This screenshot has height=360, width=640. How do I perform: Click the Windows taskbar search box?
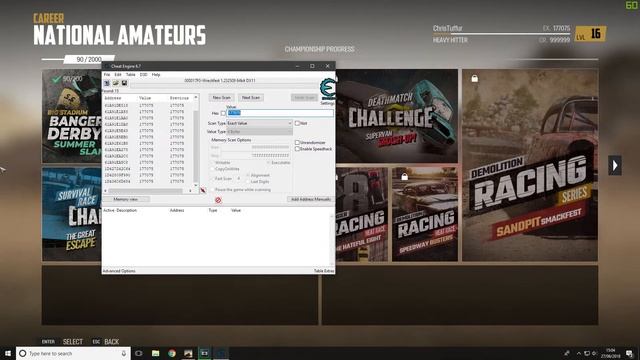(x=73, y=353)
